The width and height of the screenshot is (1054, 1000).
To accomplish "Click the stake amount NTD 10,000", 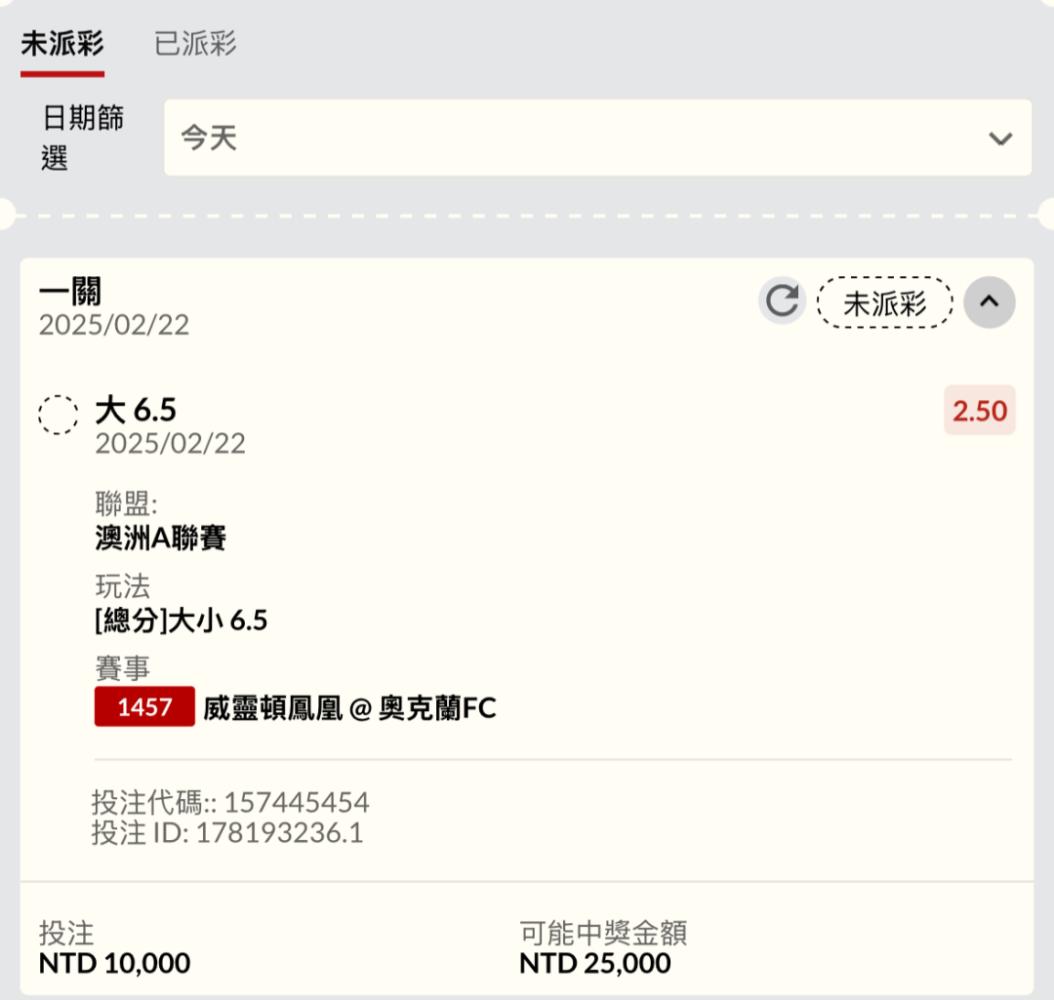I will 114,963.
